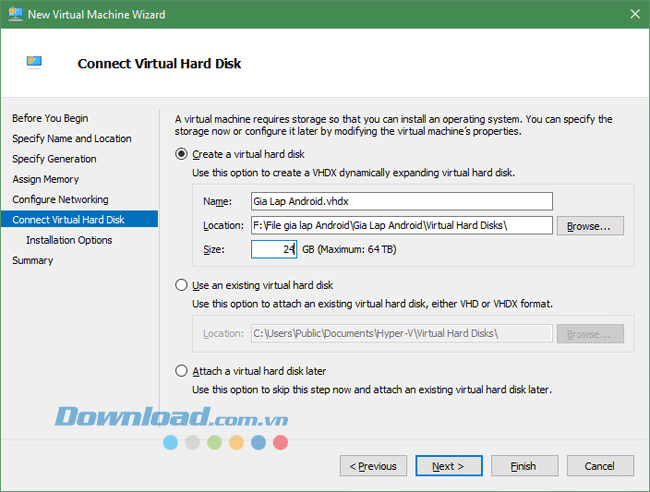Click the wizard icon in title bar
Image resolution: width=650 pixels, height=492 pixels.
(x=15, y=14)
